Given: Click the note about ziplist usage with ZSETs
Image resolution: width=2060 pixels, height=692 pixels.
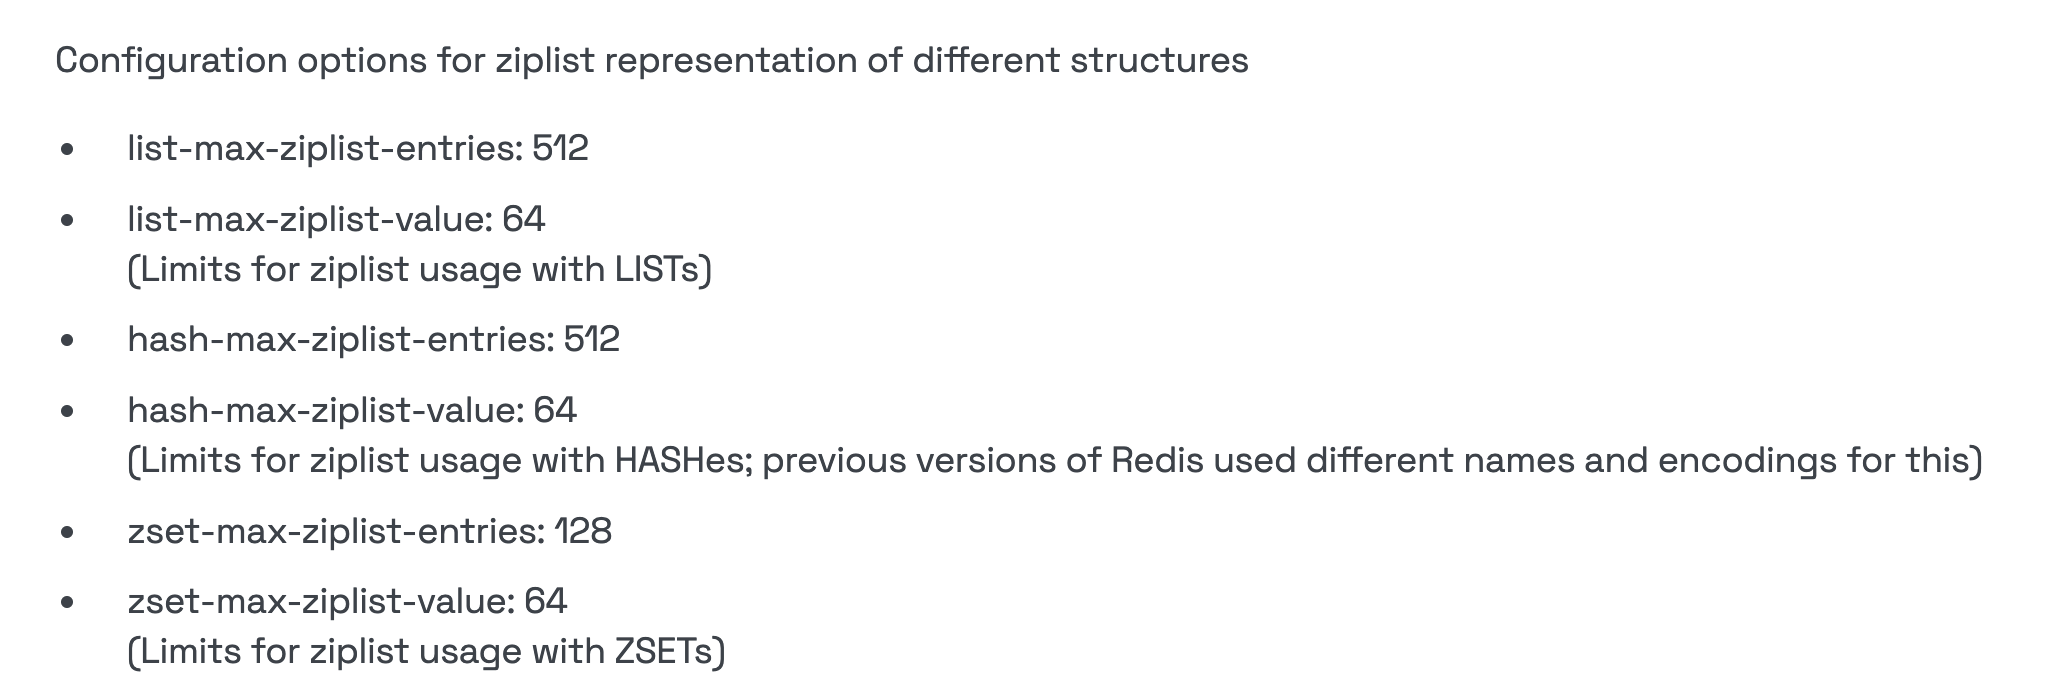Looking at the screenshot, I should coord(426,652).
